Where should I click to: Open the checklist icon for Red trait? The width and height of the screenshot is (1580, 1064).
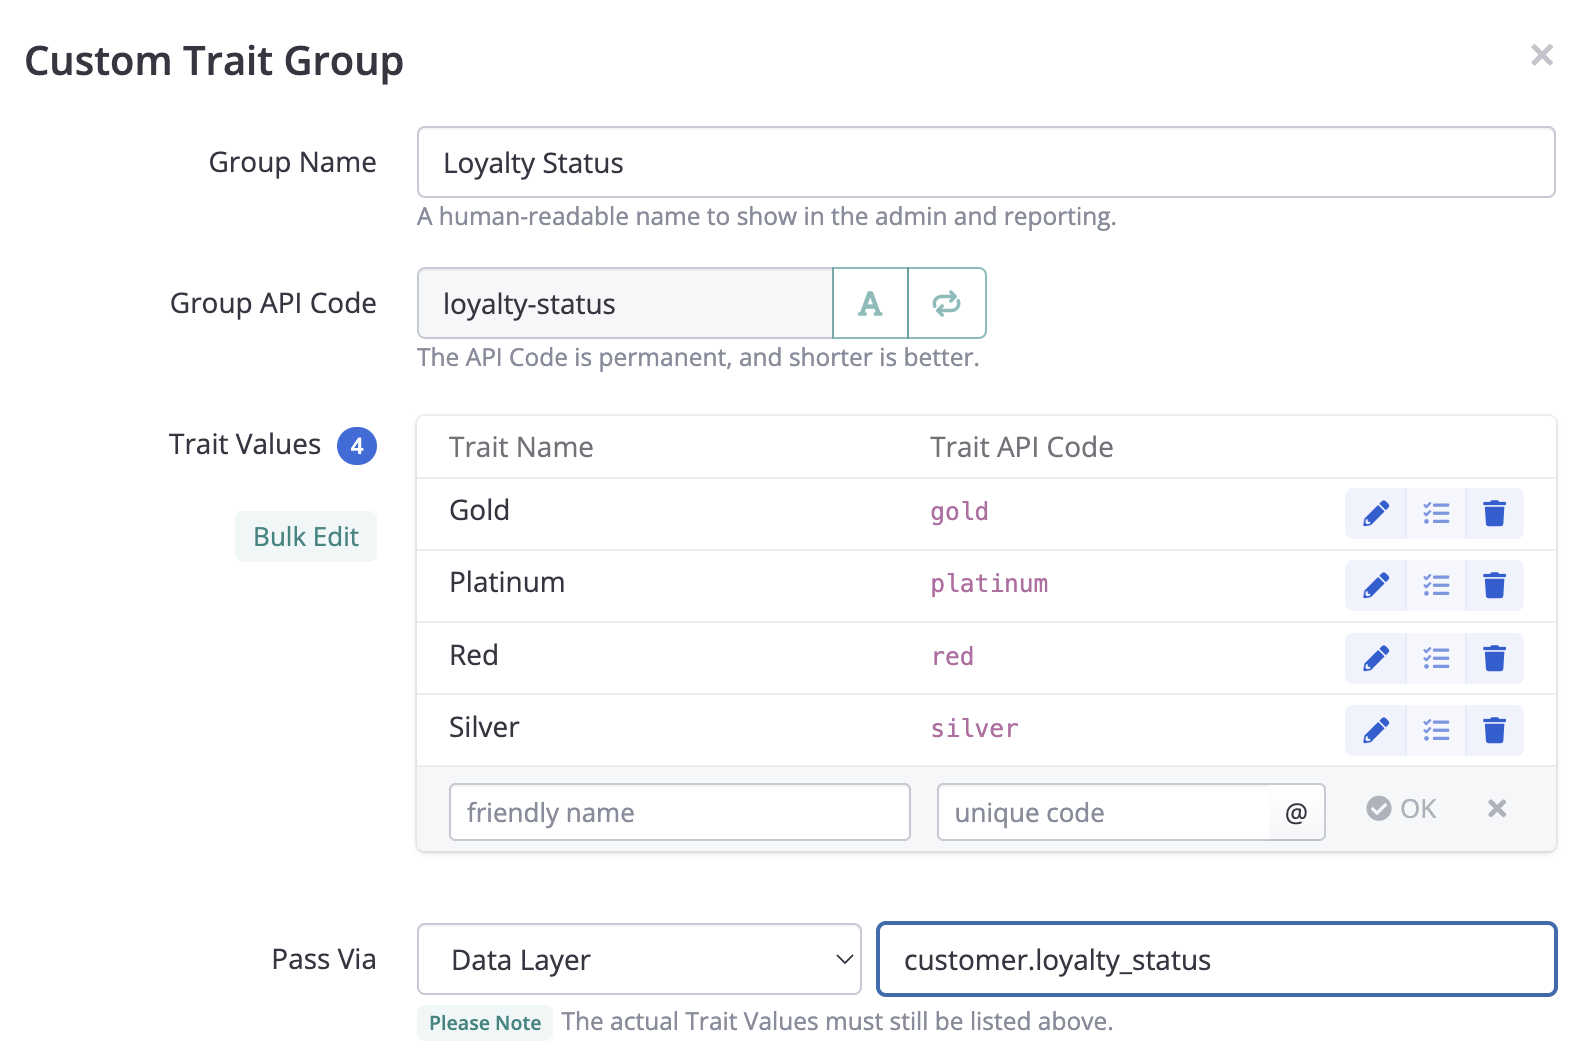(1436, 658)
